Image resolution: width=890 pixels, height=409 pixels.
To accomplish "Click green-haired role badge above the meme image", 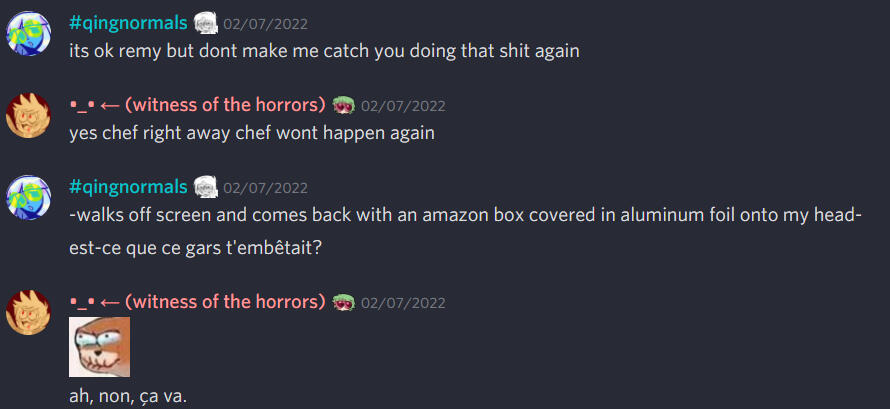I will [343, 303].
